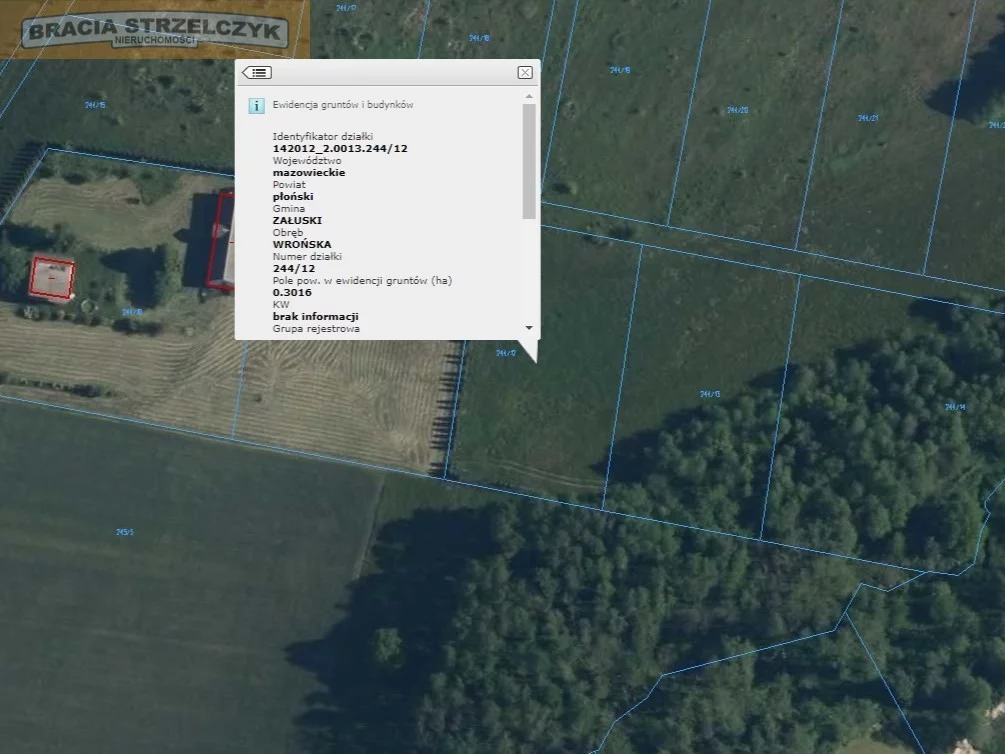The height and width of the screenshot is (754, 1005).
Task: Click the Bracia Strzelczyk Nieruchomości logo
Action: tap(155, 30)
